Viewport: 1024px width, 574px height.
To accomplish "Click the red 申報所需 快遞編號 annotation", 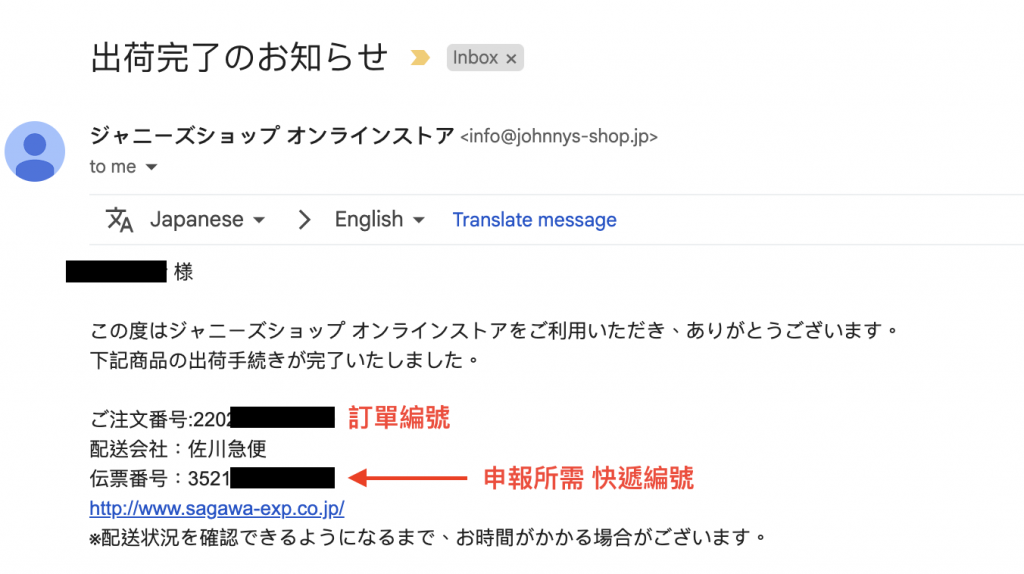I will pos(588,479).
